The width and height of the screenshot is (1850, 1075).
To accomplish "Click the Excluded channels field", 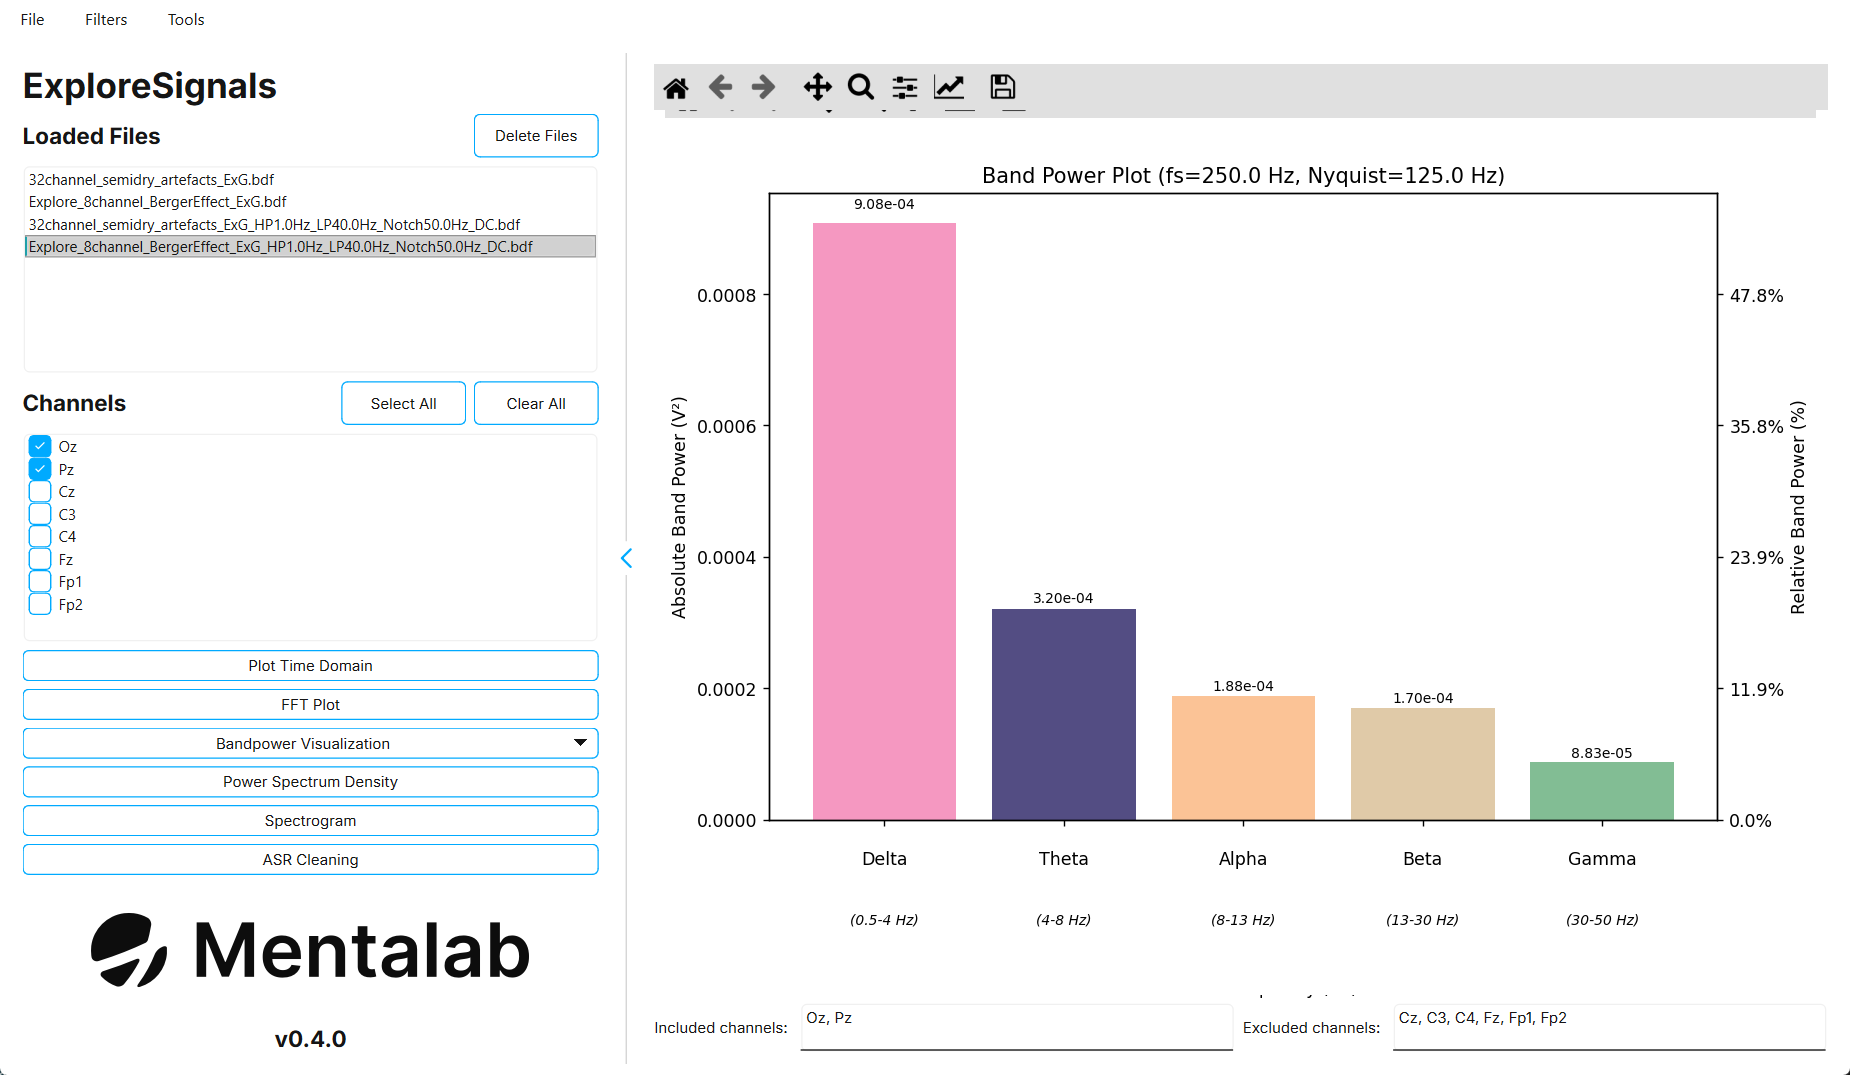I will point(1609,1027).
